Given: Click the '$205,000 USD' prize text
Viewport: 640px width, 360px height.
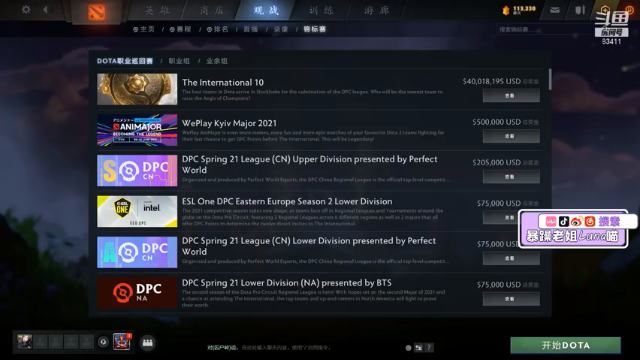Looking at the screenshot, I should 496,162.
